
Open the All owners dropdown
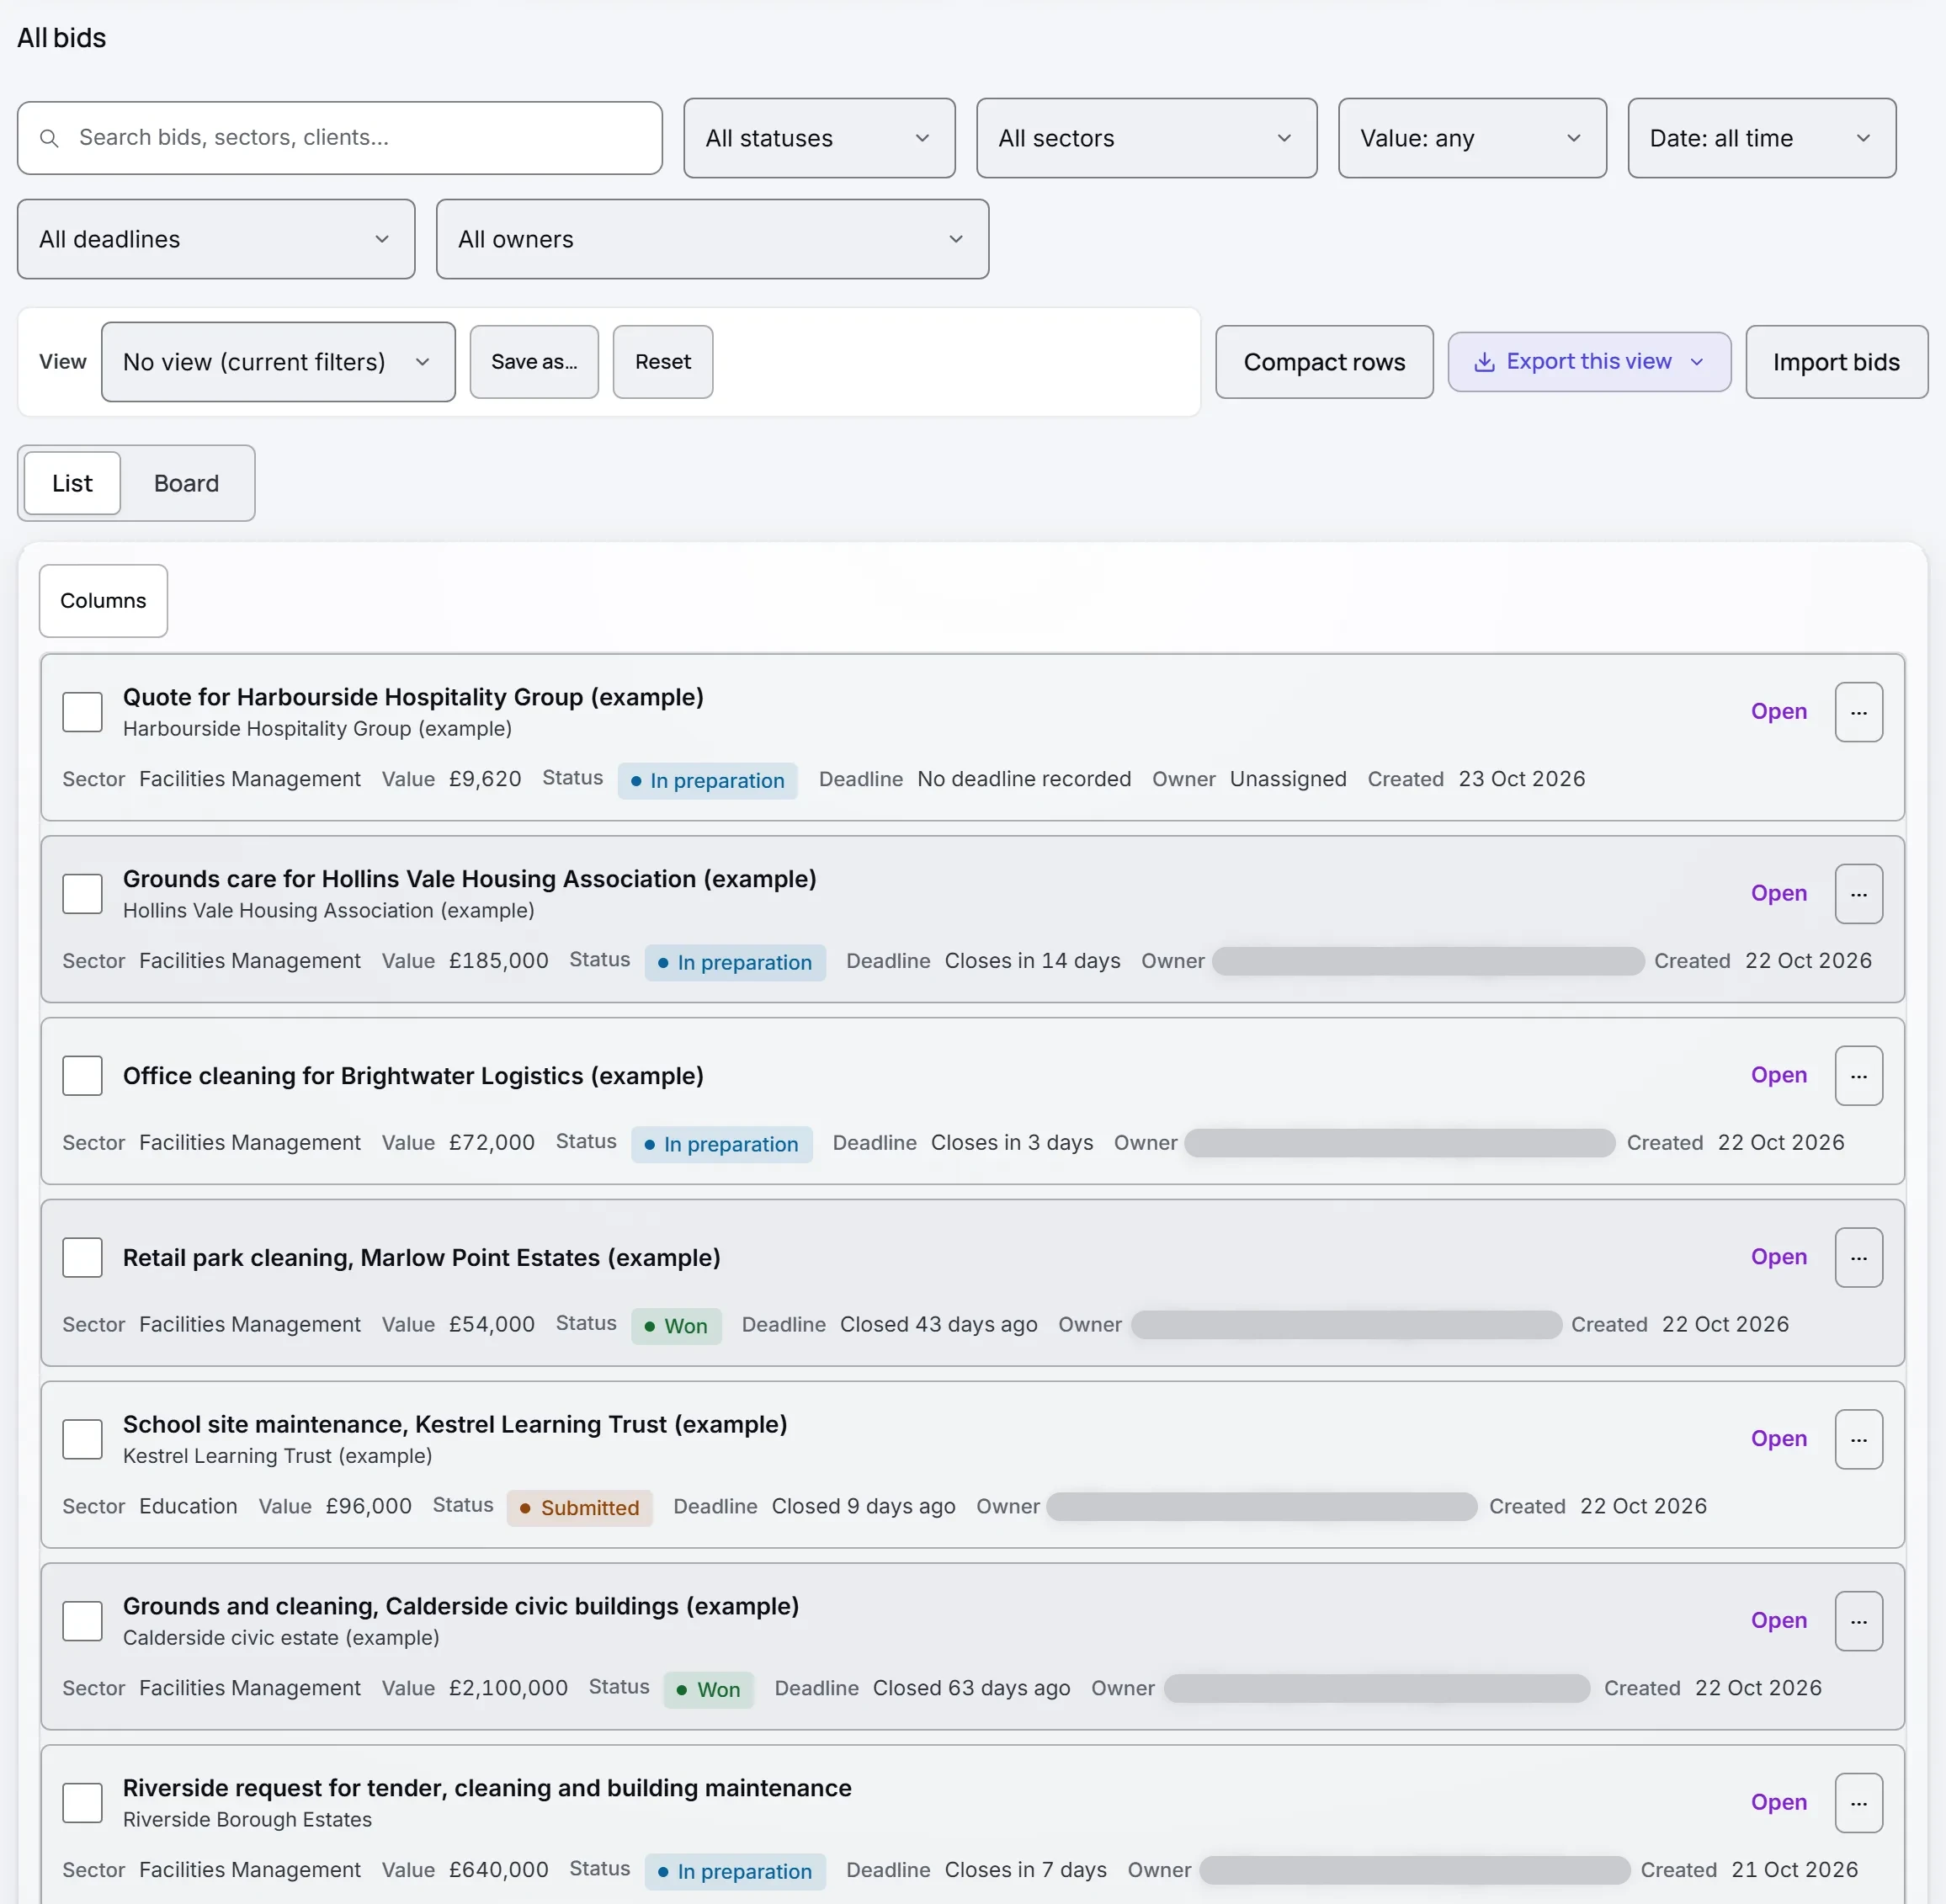point(712,239)
